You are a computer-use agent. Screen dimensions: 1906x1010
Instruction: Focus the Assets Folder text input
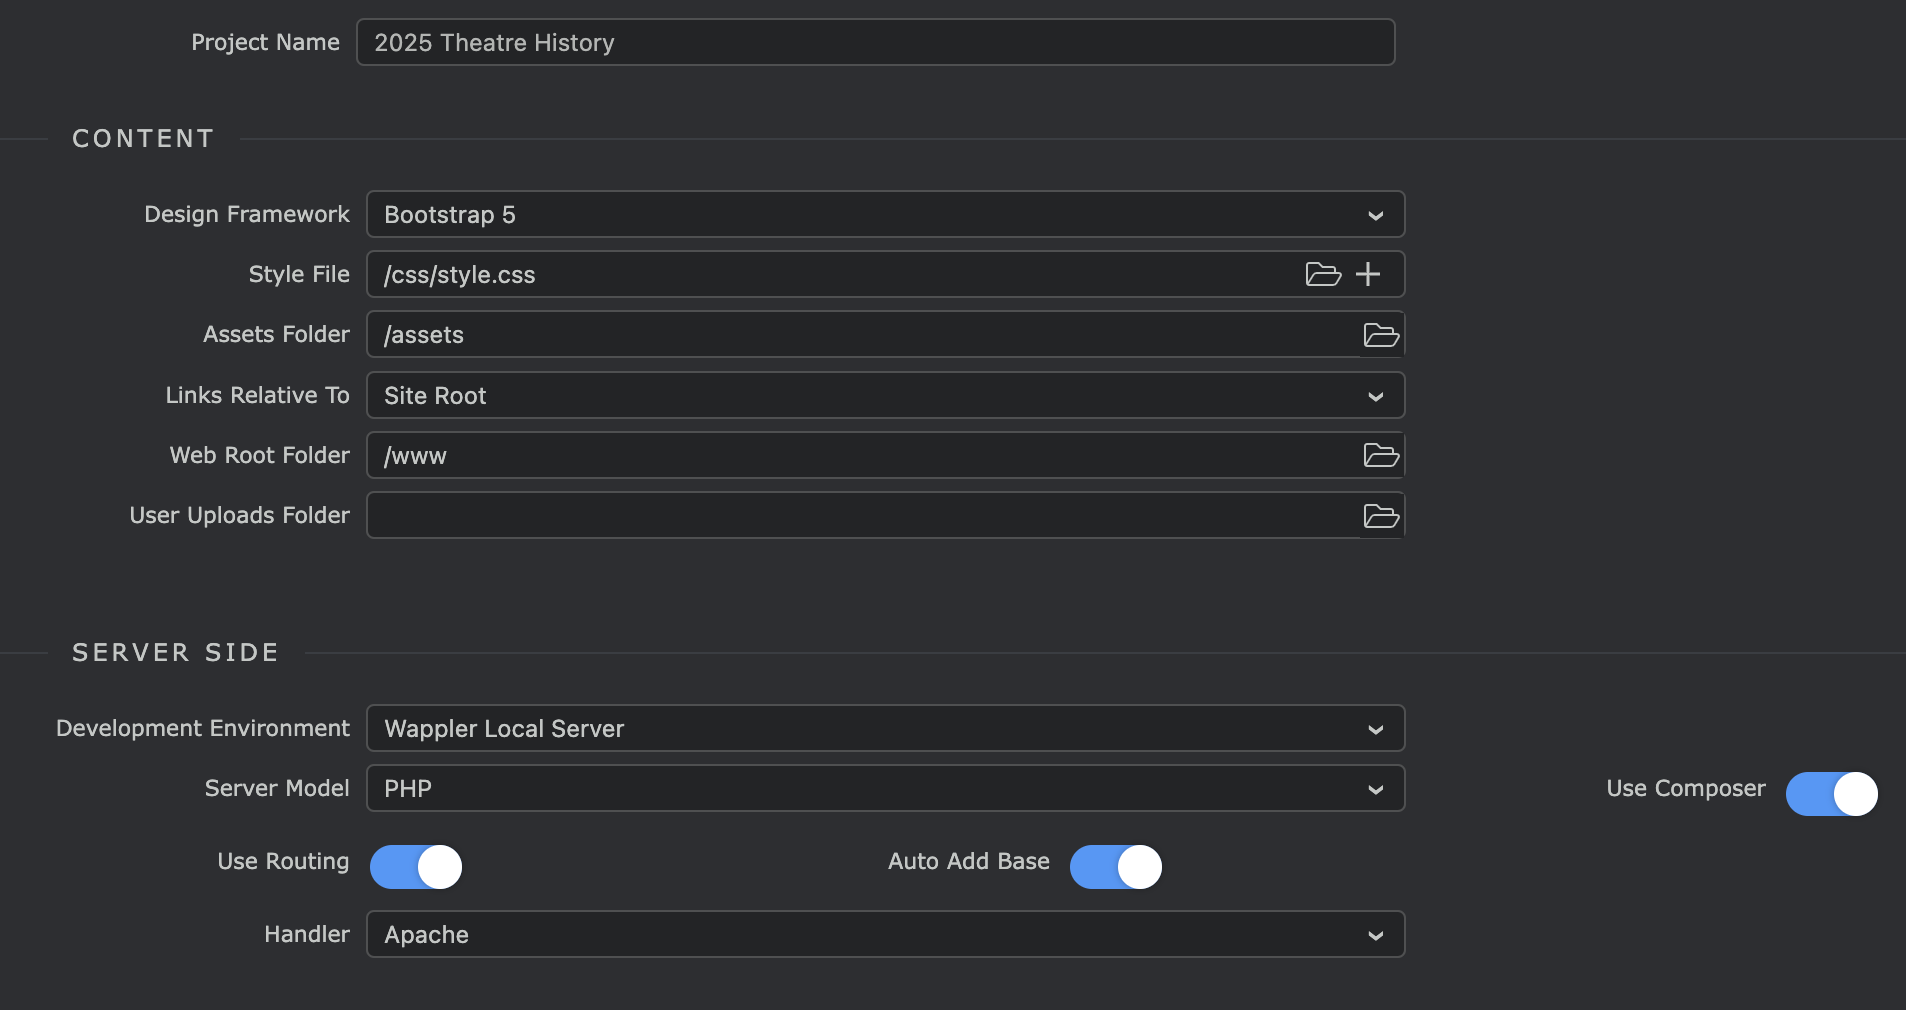coord(860,335)
